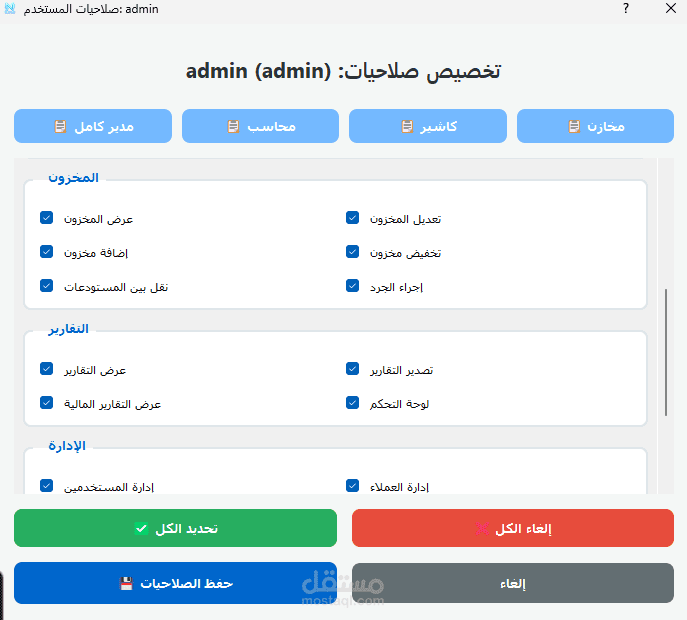Uncheck نقل بين المستودعات permission
The width and height of the screenshot is (687, 620).
tap(46, 286)
